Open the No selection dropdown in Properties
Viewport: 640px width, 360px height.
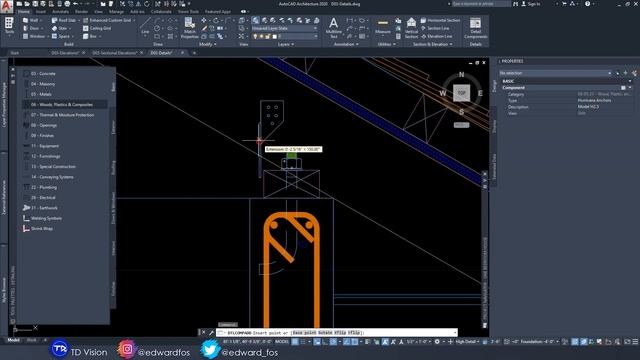pos(556,73)
